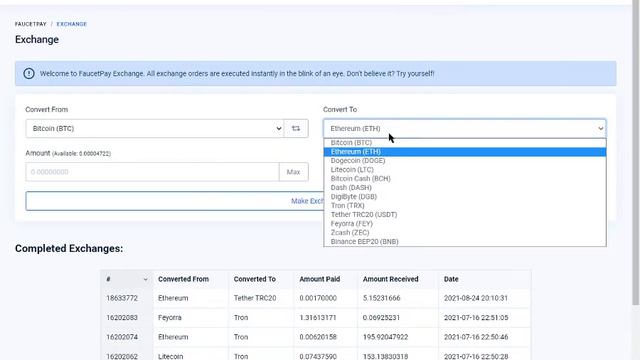Choose Tether TRC20 (USDT) option

click(464, 215)
